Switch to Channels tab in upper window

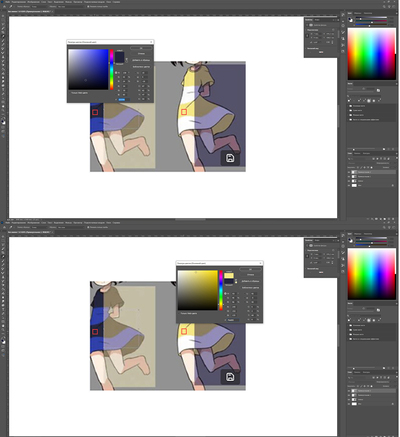[x=357, y=153]
